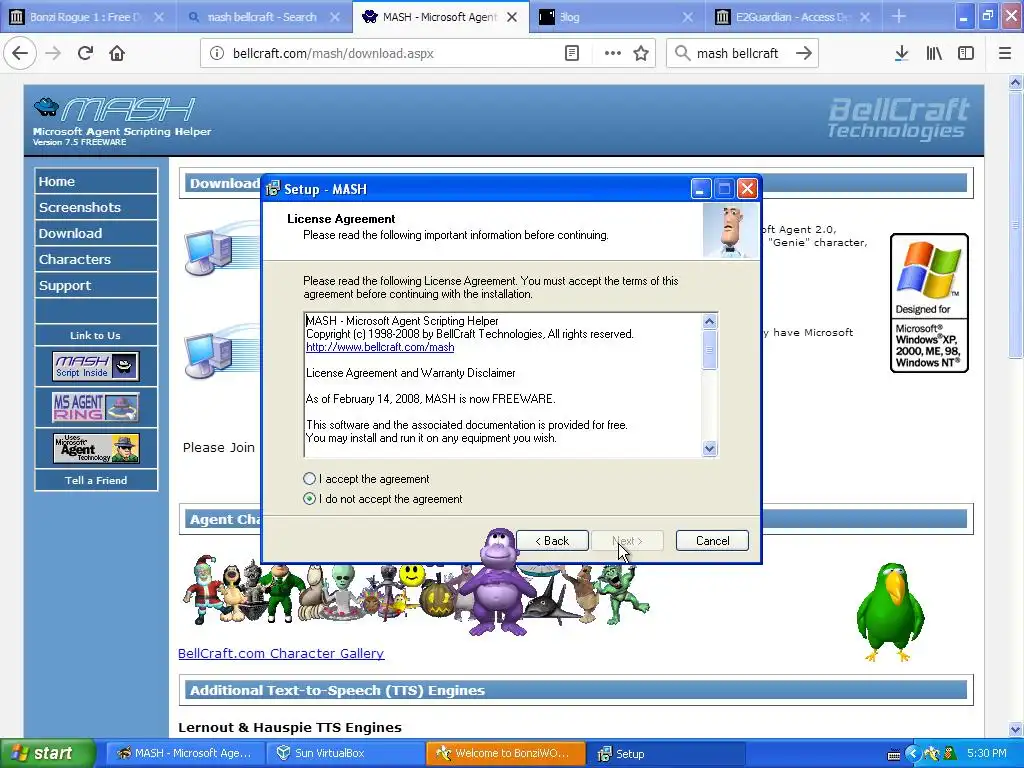
Task: Open the Support menu item
Action: click(x=96, y=285)
